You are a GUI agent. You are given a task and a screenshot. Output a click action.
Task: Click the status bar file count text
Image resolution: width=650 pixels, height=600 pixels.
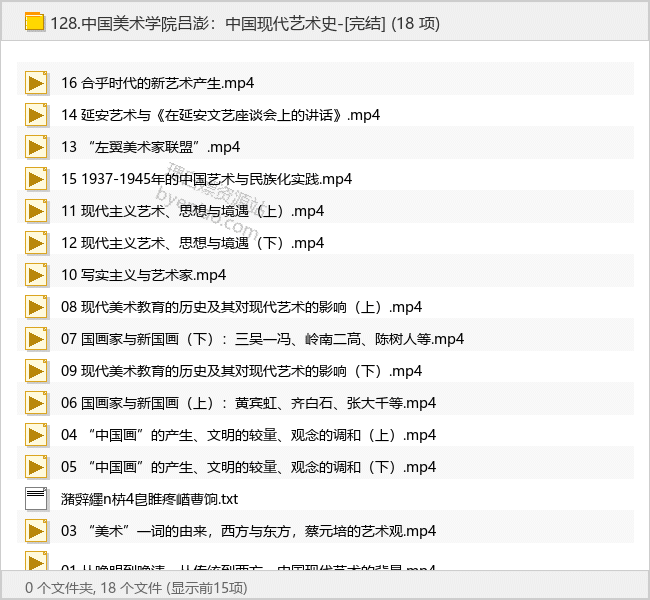[x=135, y=587]
